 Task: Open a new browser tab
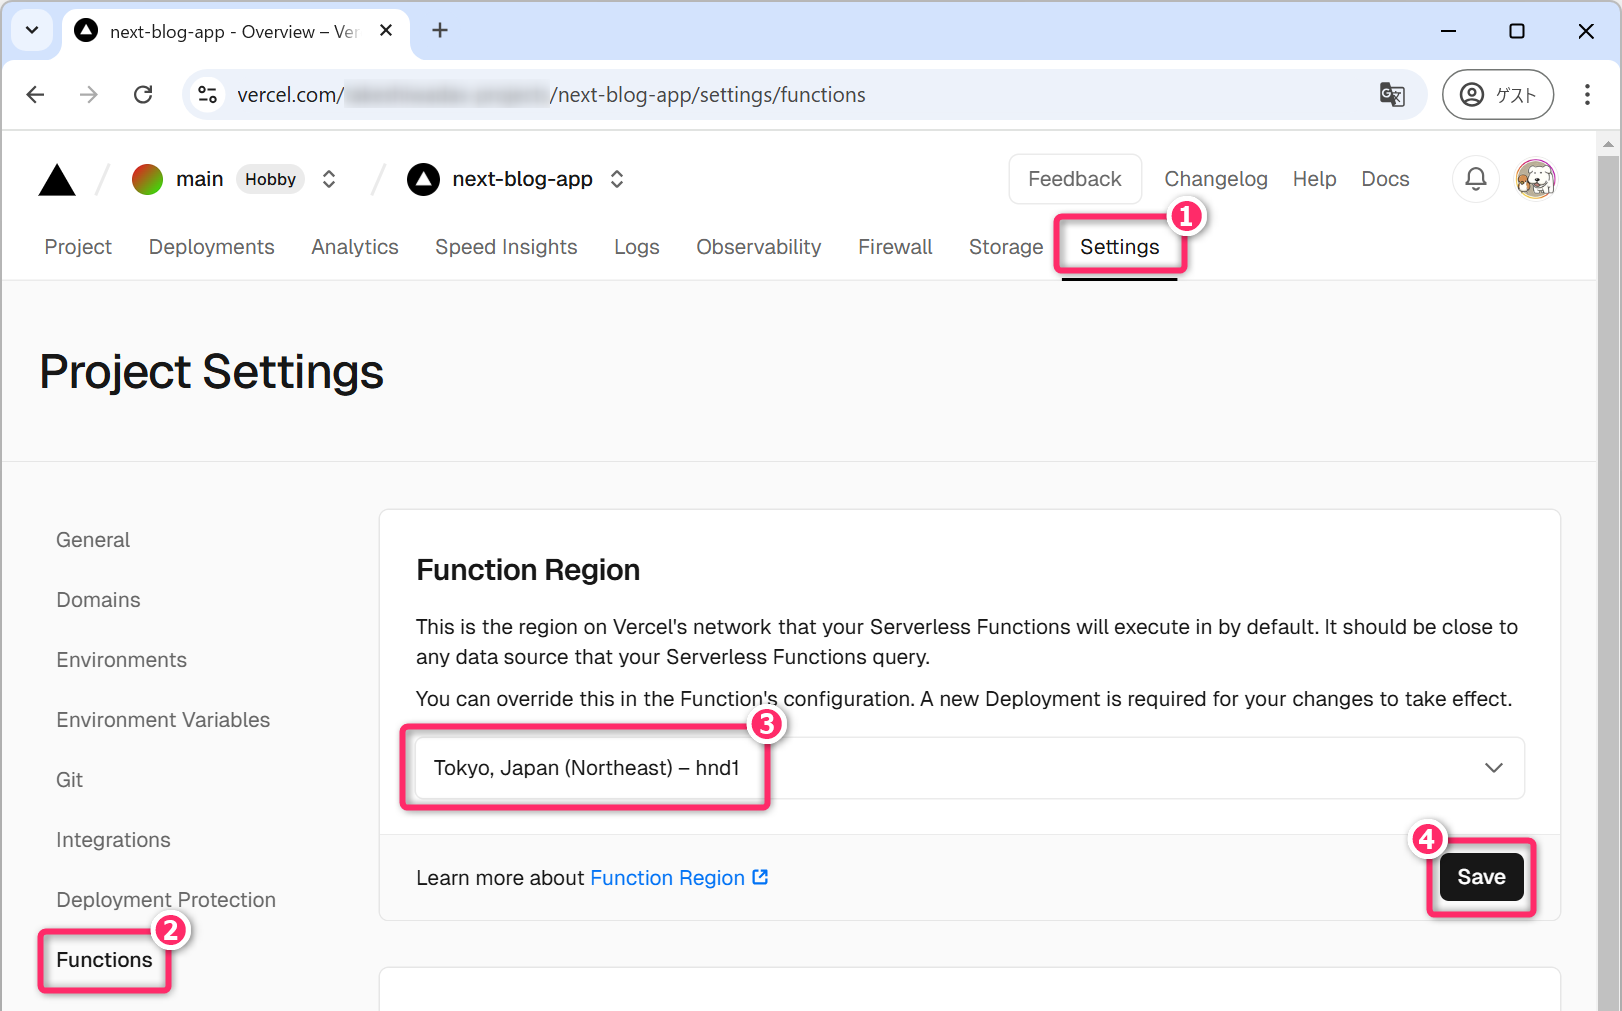pos(439,31)
